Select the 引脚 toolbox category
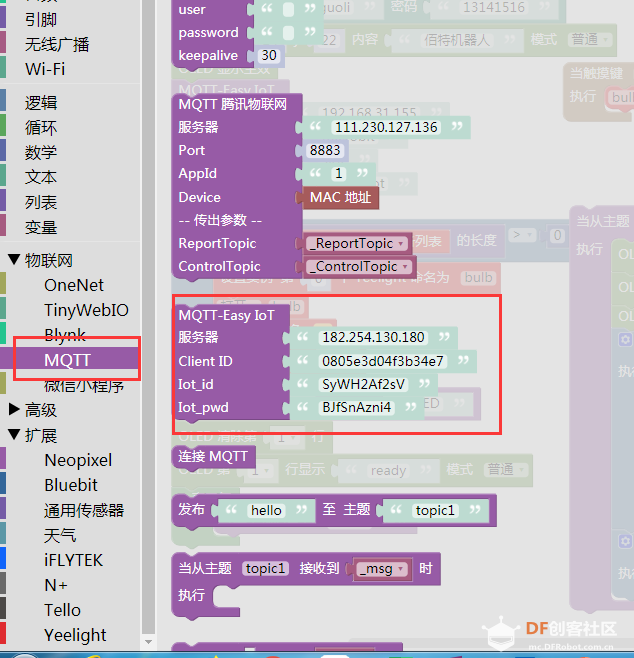The image size is (634, 658). (41, 20)
